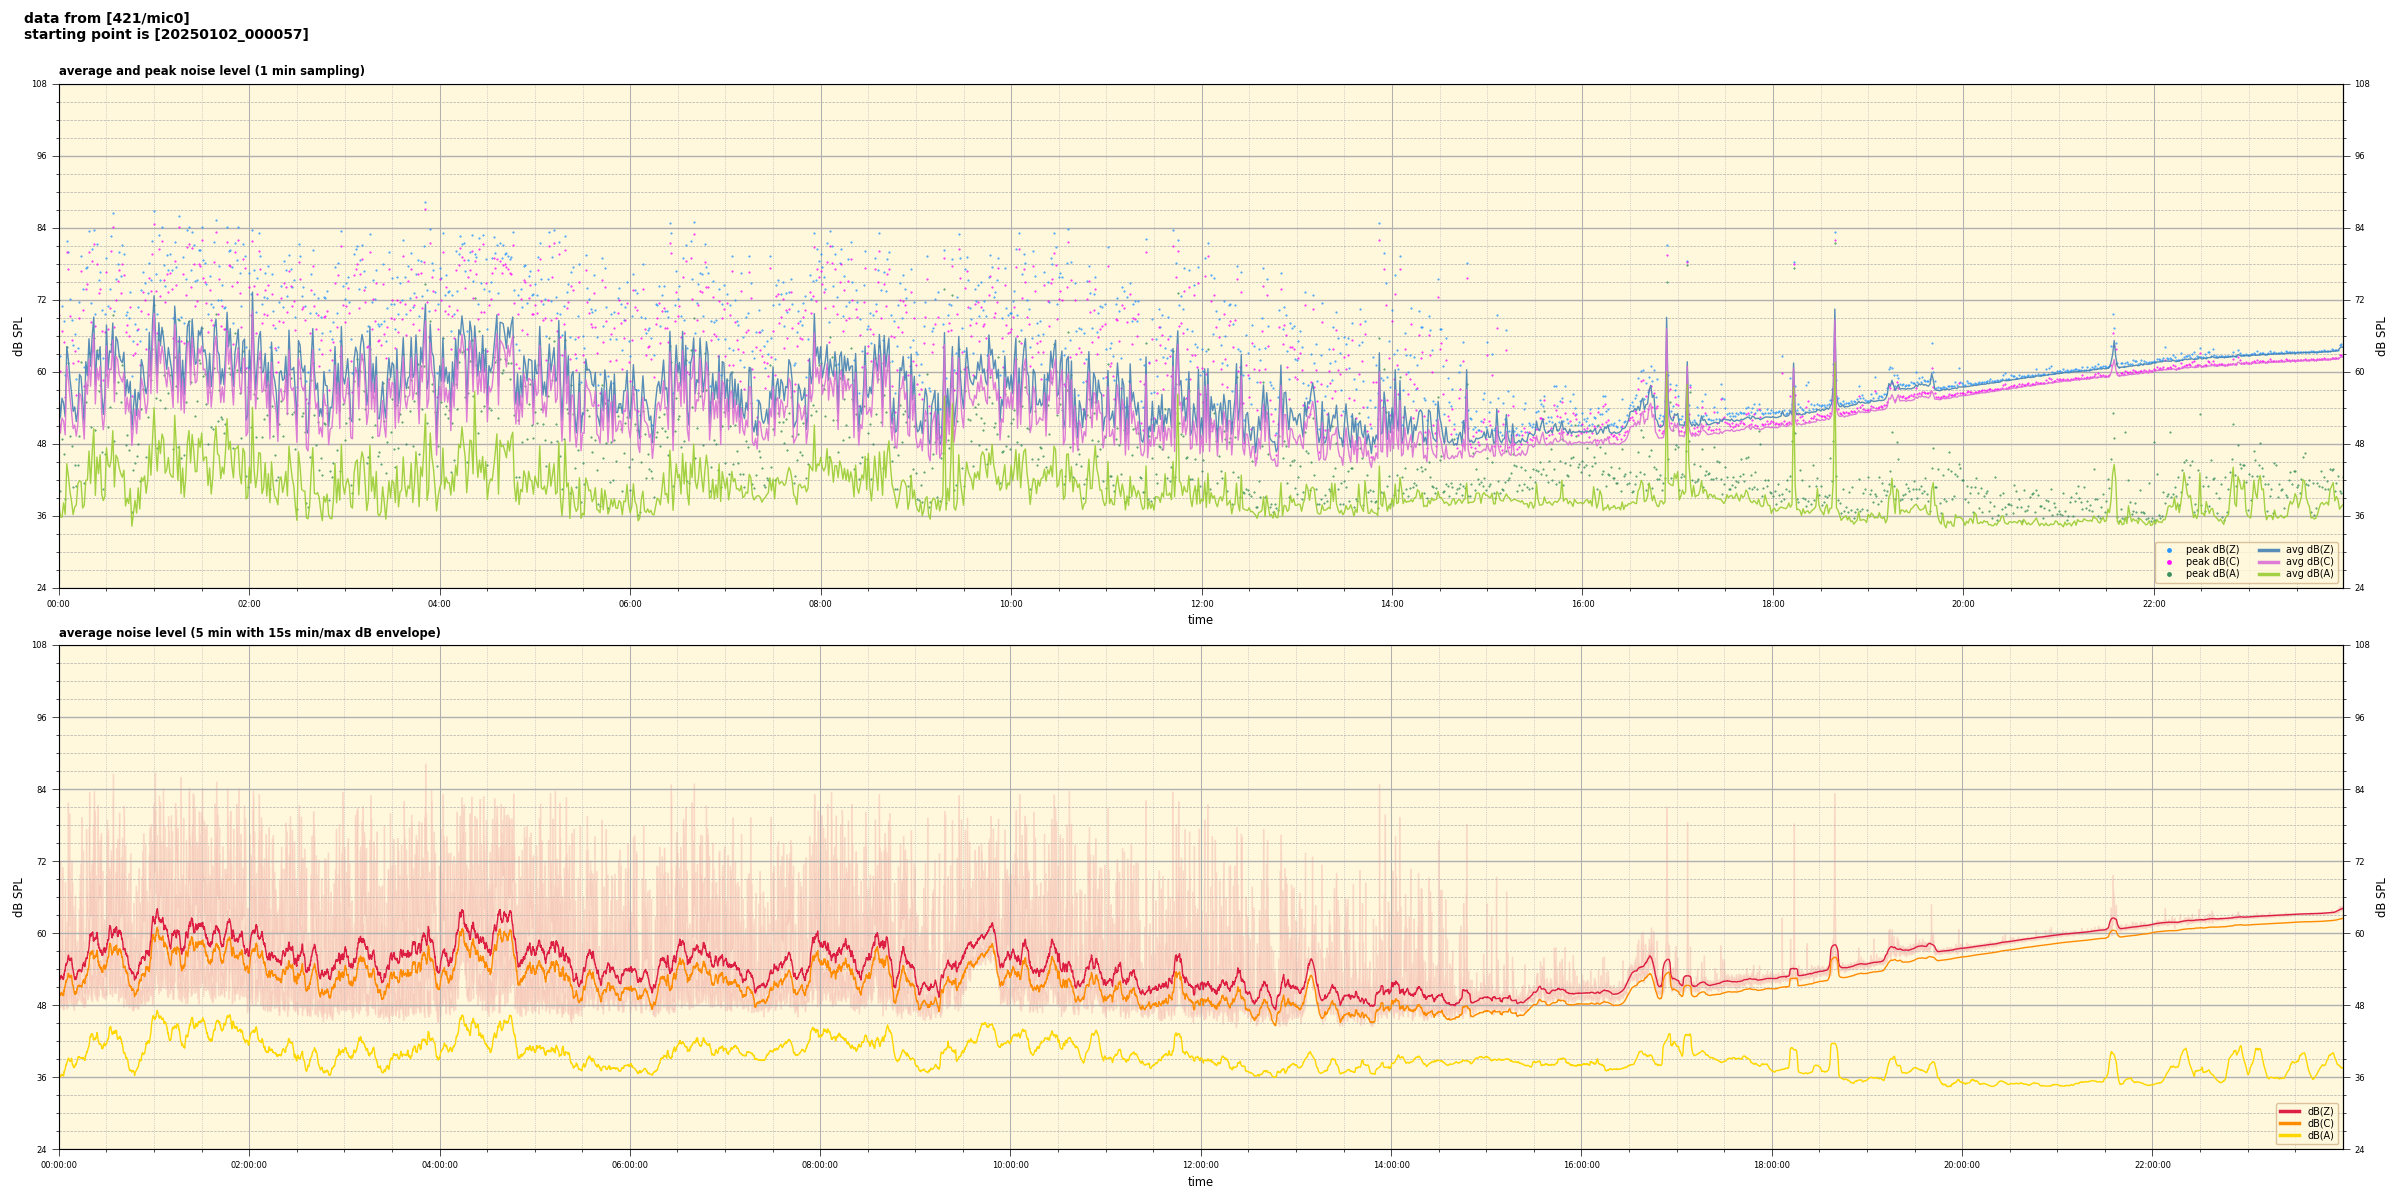Click the 96 tick on the top chart's left y-axis
This screenshot has width=2400, height=1200.
tap(41, 156)
